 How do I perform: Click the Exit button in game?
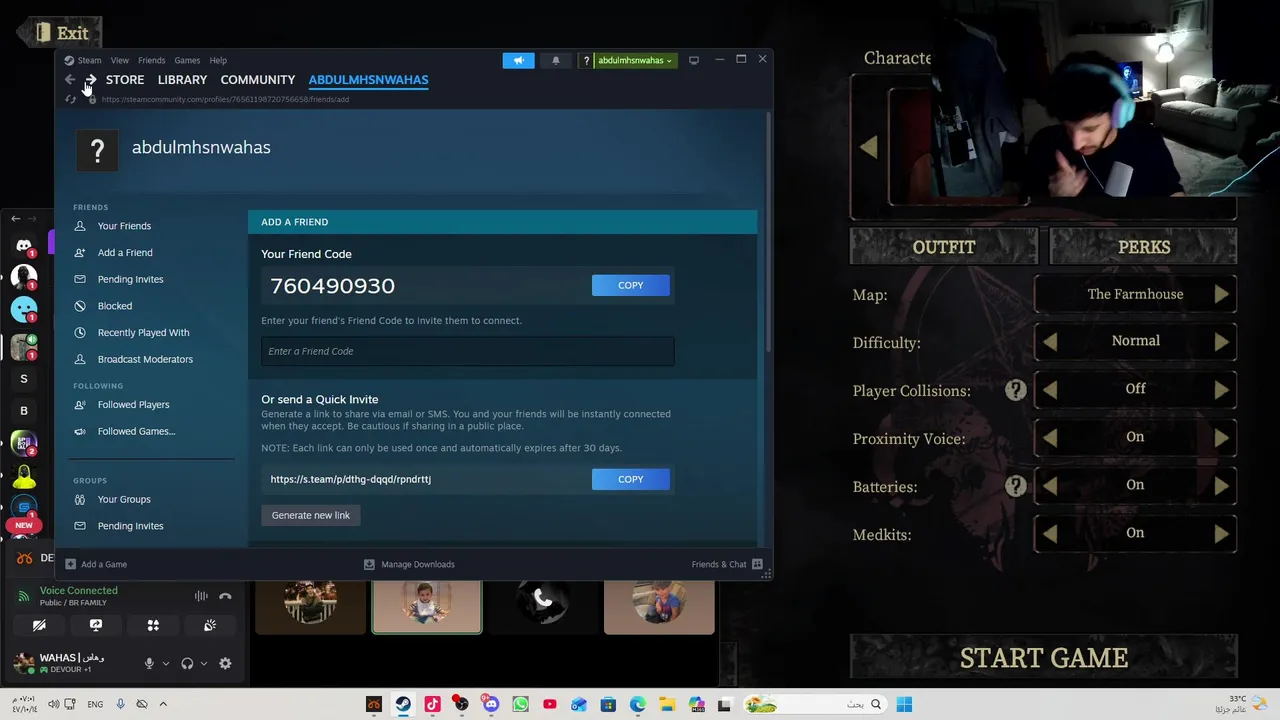click(x=60, y=33)
